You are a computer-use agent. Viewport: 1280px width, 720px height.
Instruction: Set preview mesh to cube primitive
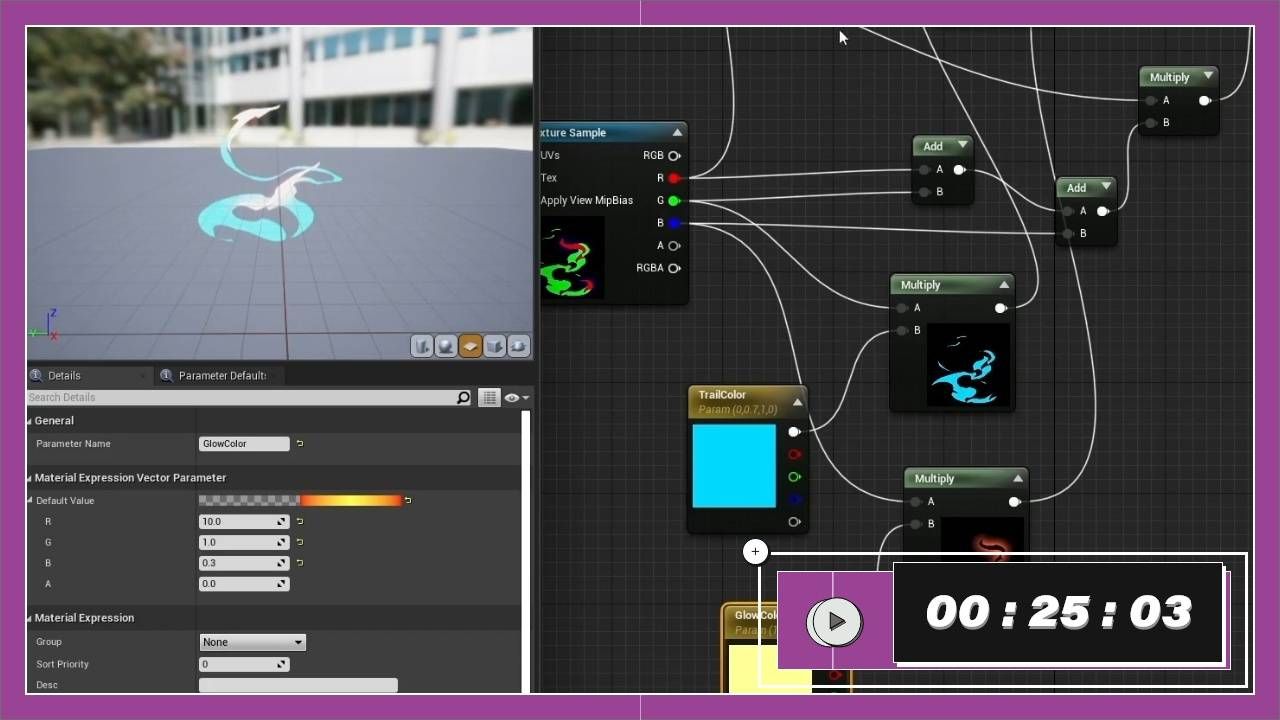click(494, 346)
